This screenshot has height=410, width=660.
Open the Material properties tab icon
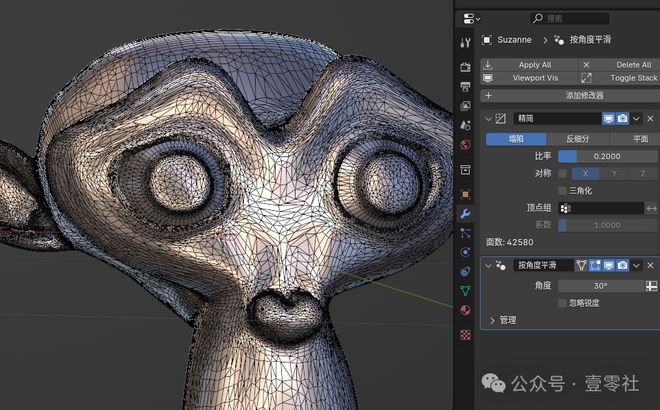pyautogui.click(x=465, y=310)
